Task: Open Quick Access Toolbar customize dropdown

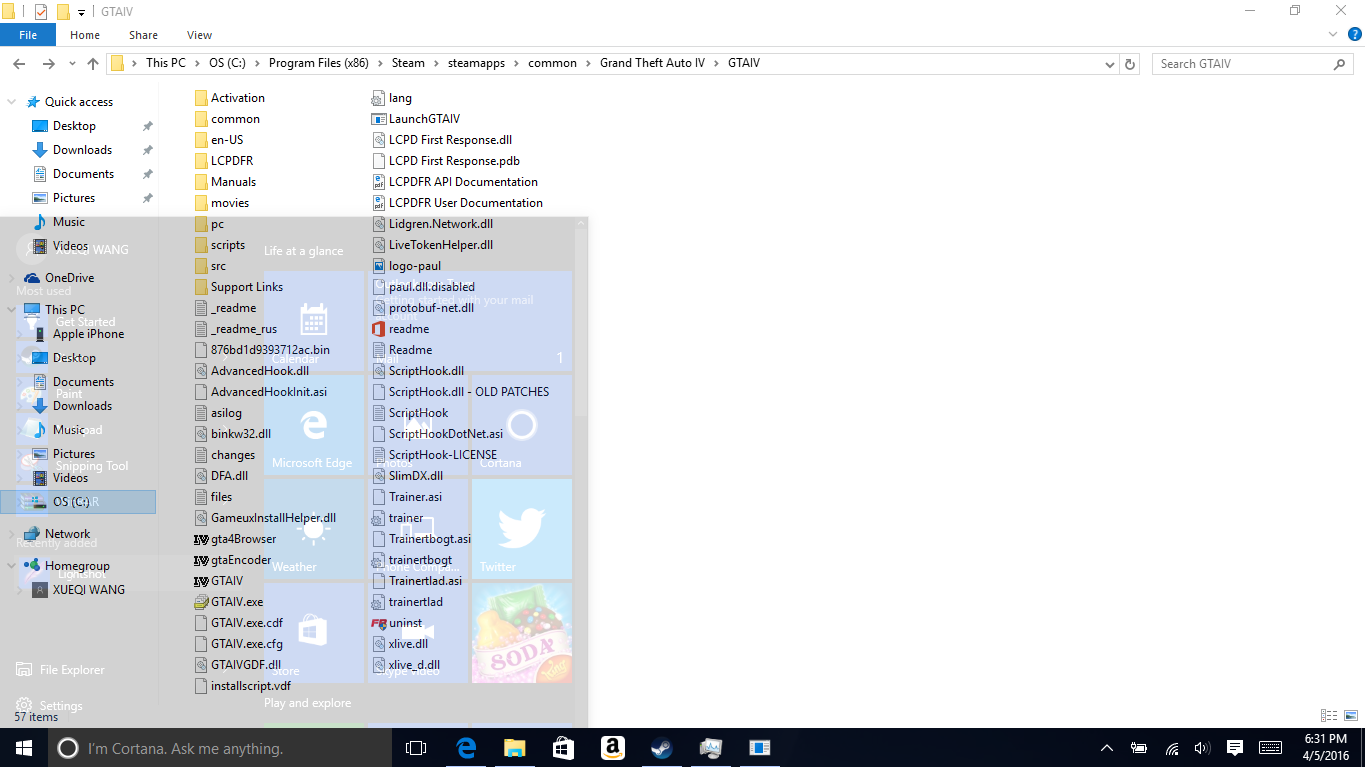Action: 81,12
